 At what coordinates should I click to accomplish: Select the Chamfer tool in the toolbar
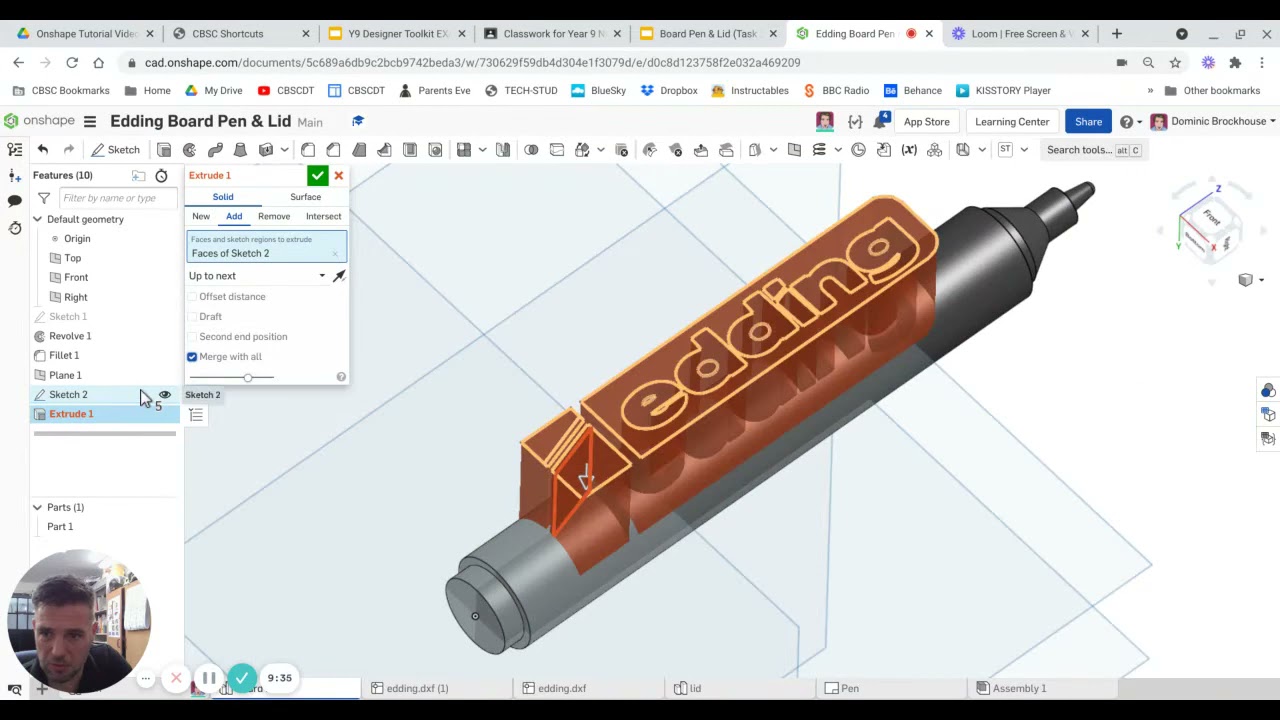click(333, 150)
